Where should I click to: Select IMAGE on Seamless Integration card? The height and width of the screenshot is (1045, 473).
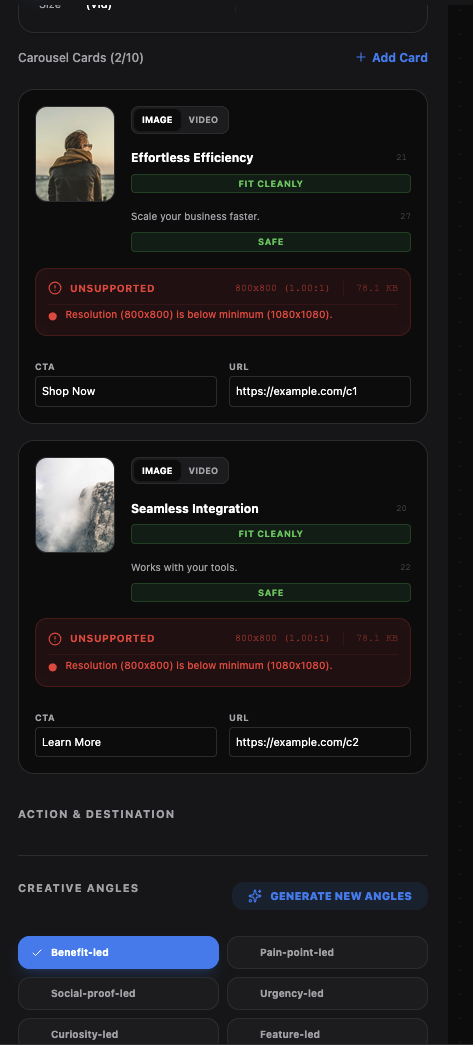157,471
